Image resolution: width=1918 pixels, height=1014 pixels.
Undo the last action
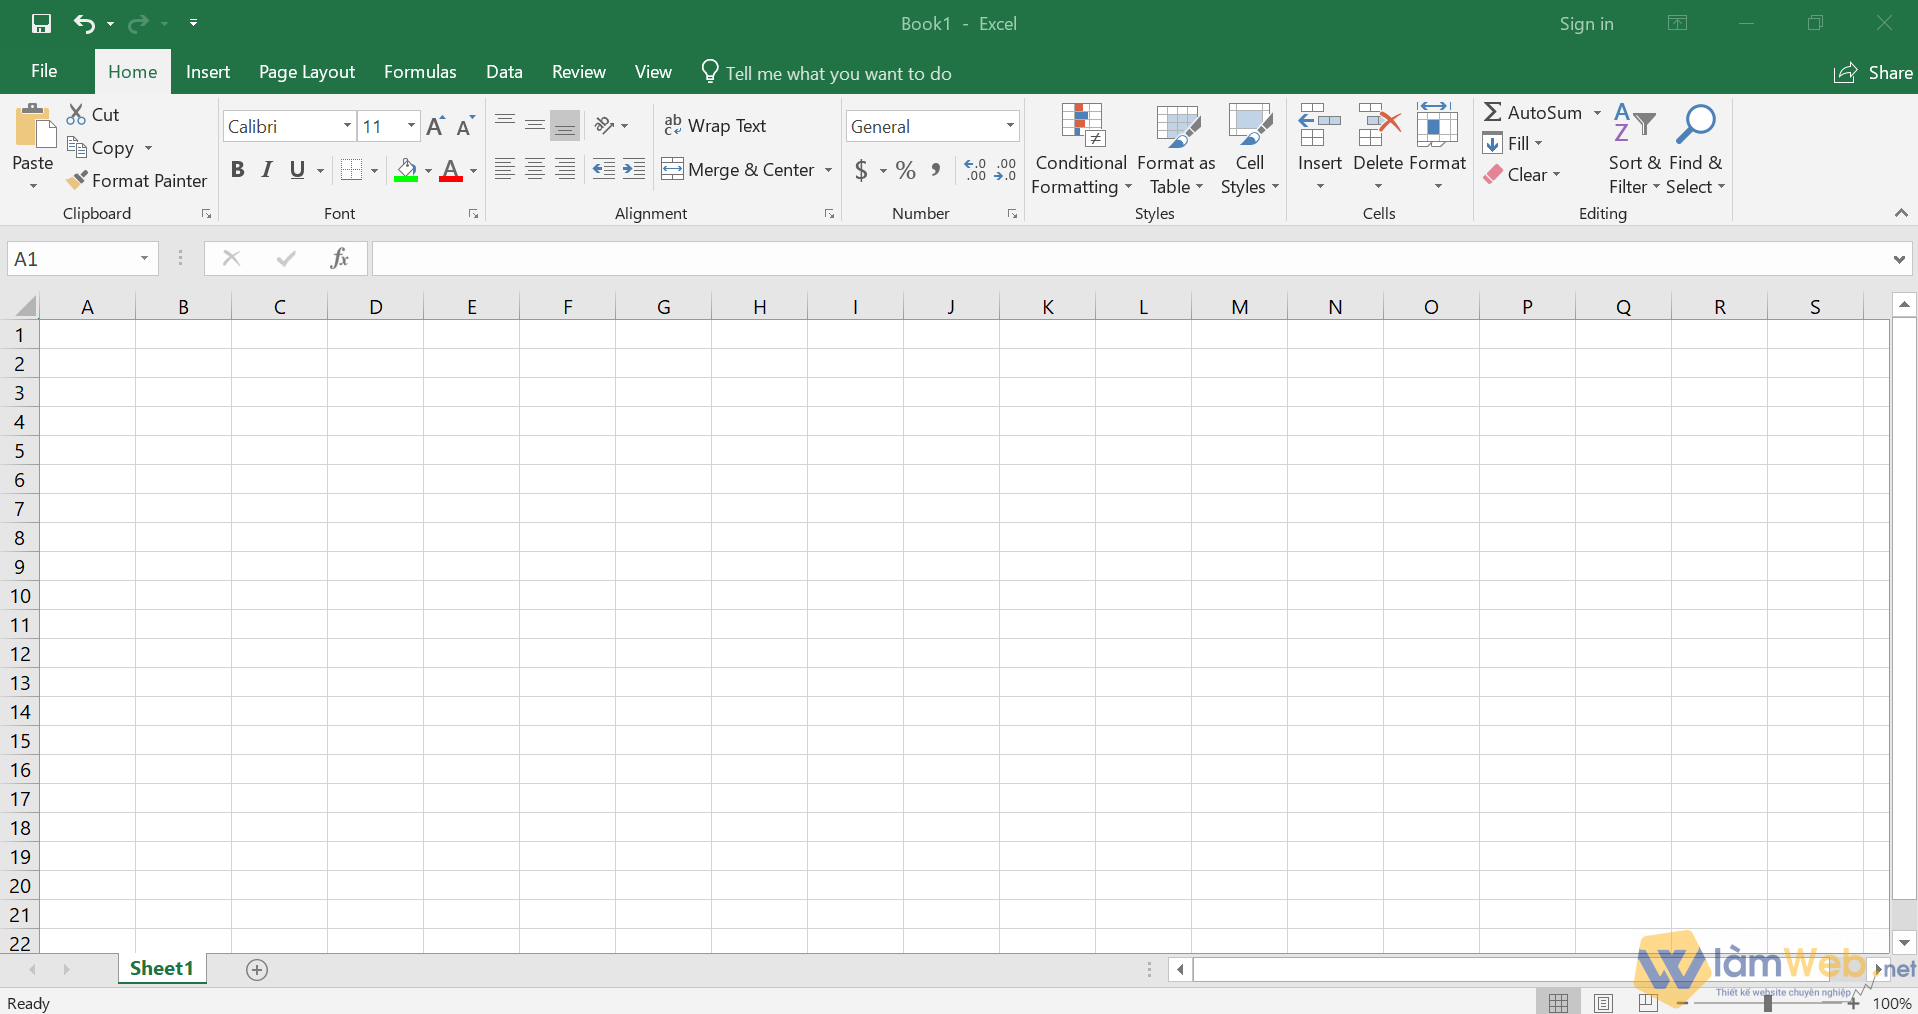85,23
